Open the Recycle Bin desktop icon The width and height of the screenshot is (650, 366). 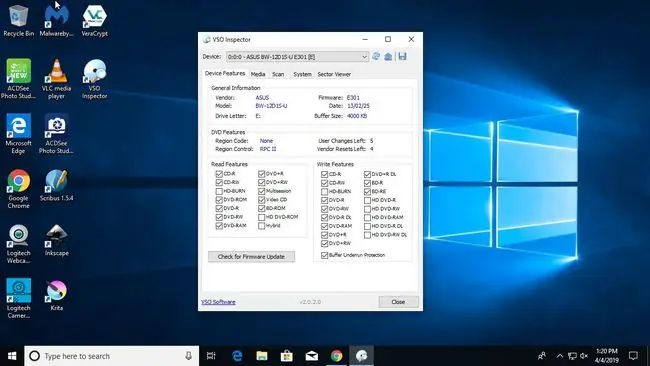click(x=18, y=21)
